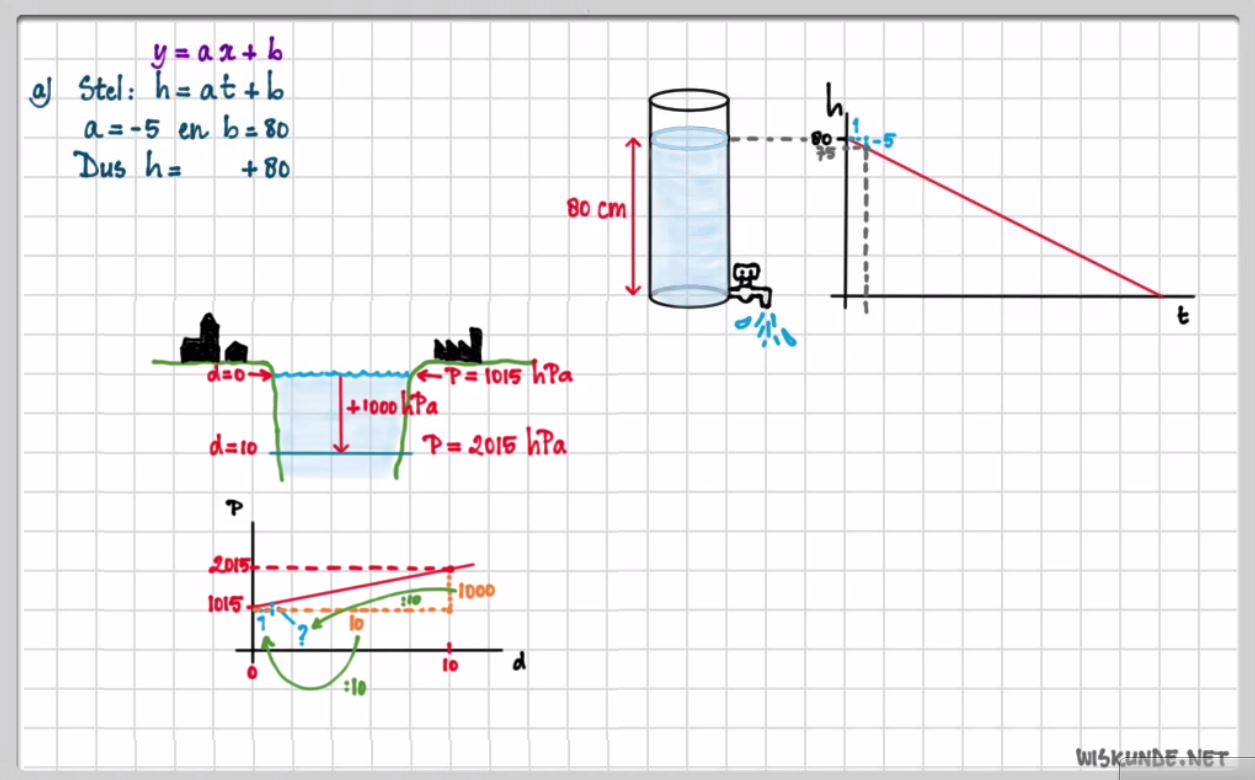
Task: Click the 'Dus h = +80' line
Action: click(185, 167)
